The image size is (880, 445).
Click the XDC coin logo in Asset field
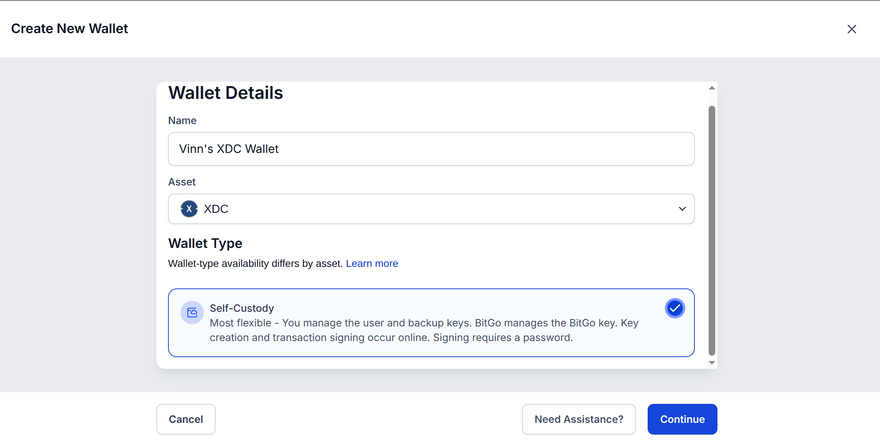(x=189, y=209)
